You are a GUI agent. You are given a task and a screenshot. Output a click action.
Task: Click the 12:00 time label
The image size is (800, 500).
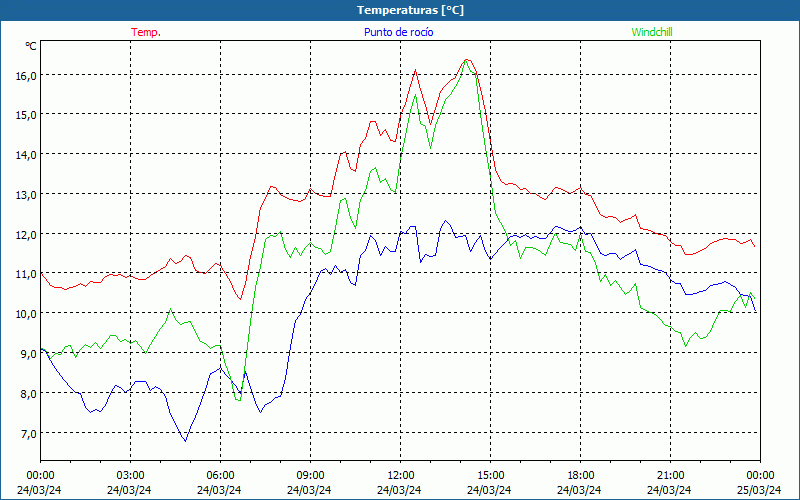coord(401,476)
